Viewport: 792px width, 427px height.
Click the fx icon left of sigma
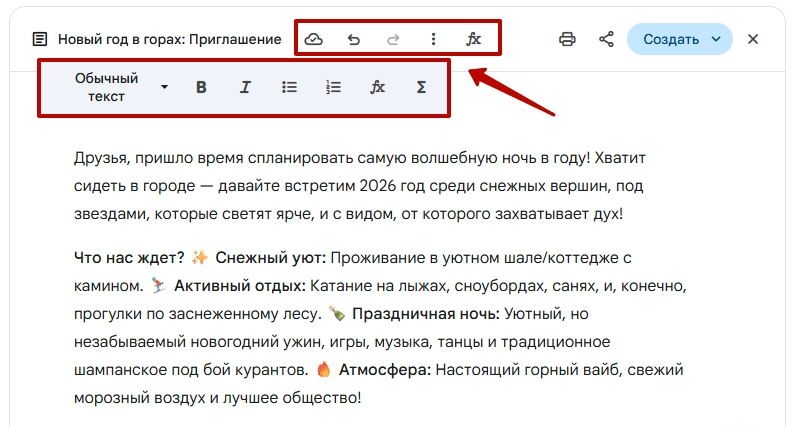point(378,87)
